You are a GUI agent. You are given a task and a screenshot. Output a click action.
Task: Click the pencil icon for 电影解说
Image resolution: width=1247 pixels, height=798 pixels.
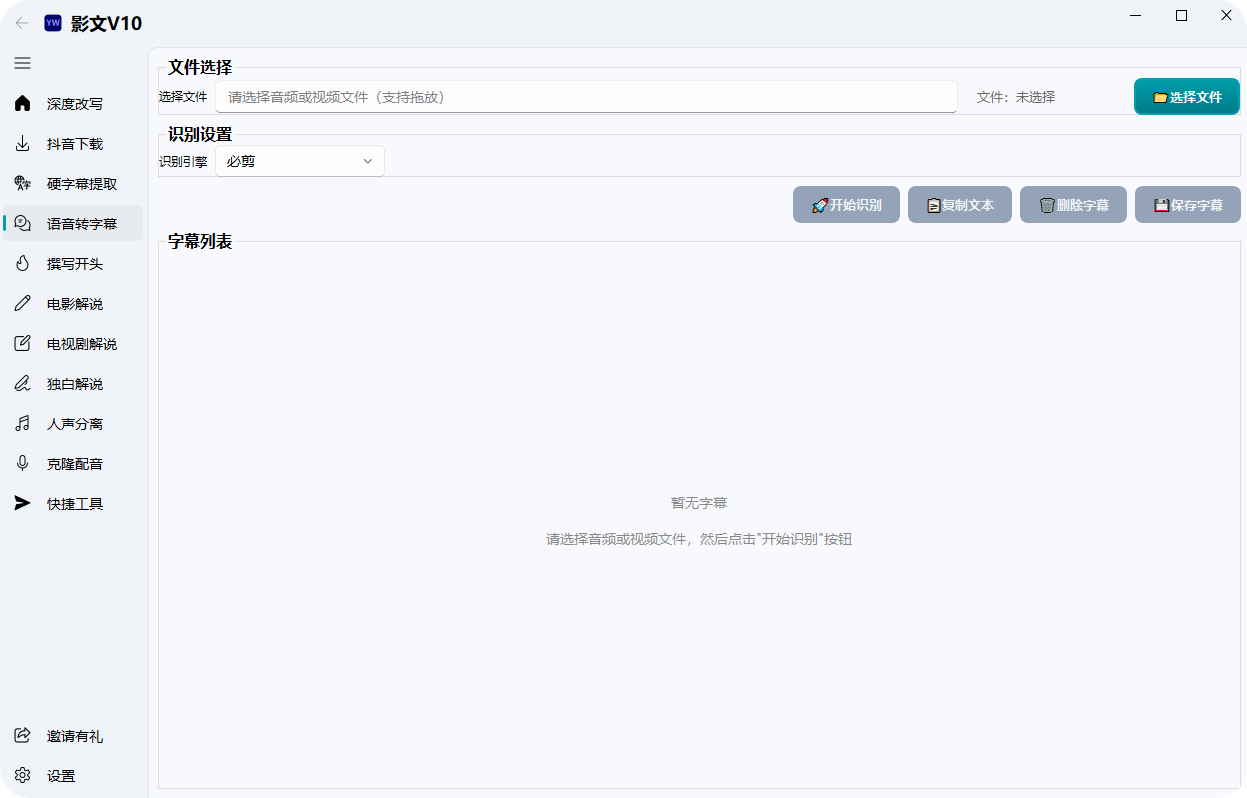22,304
